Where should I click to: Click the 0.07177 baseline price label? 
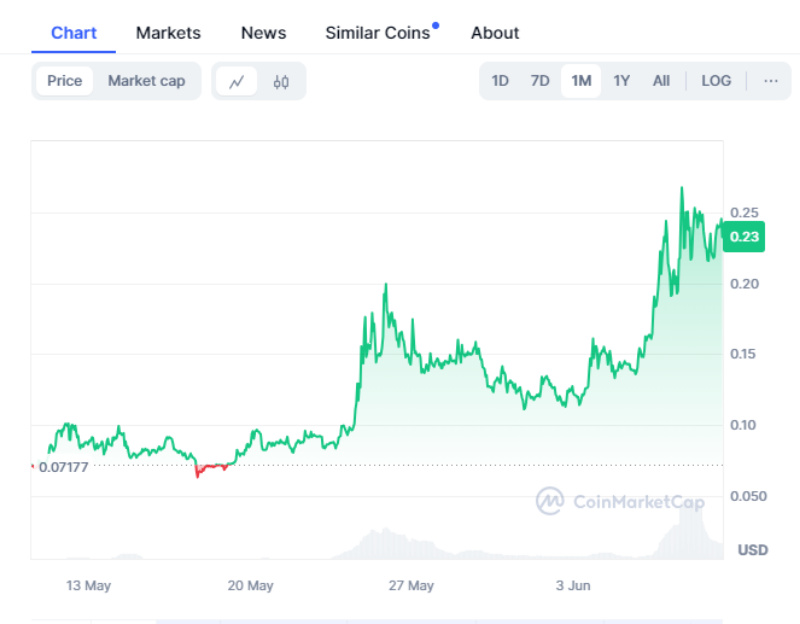click(x=63, y=467)
